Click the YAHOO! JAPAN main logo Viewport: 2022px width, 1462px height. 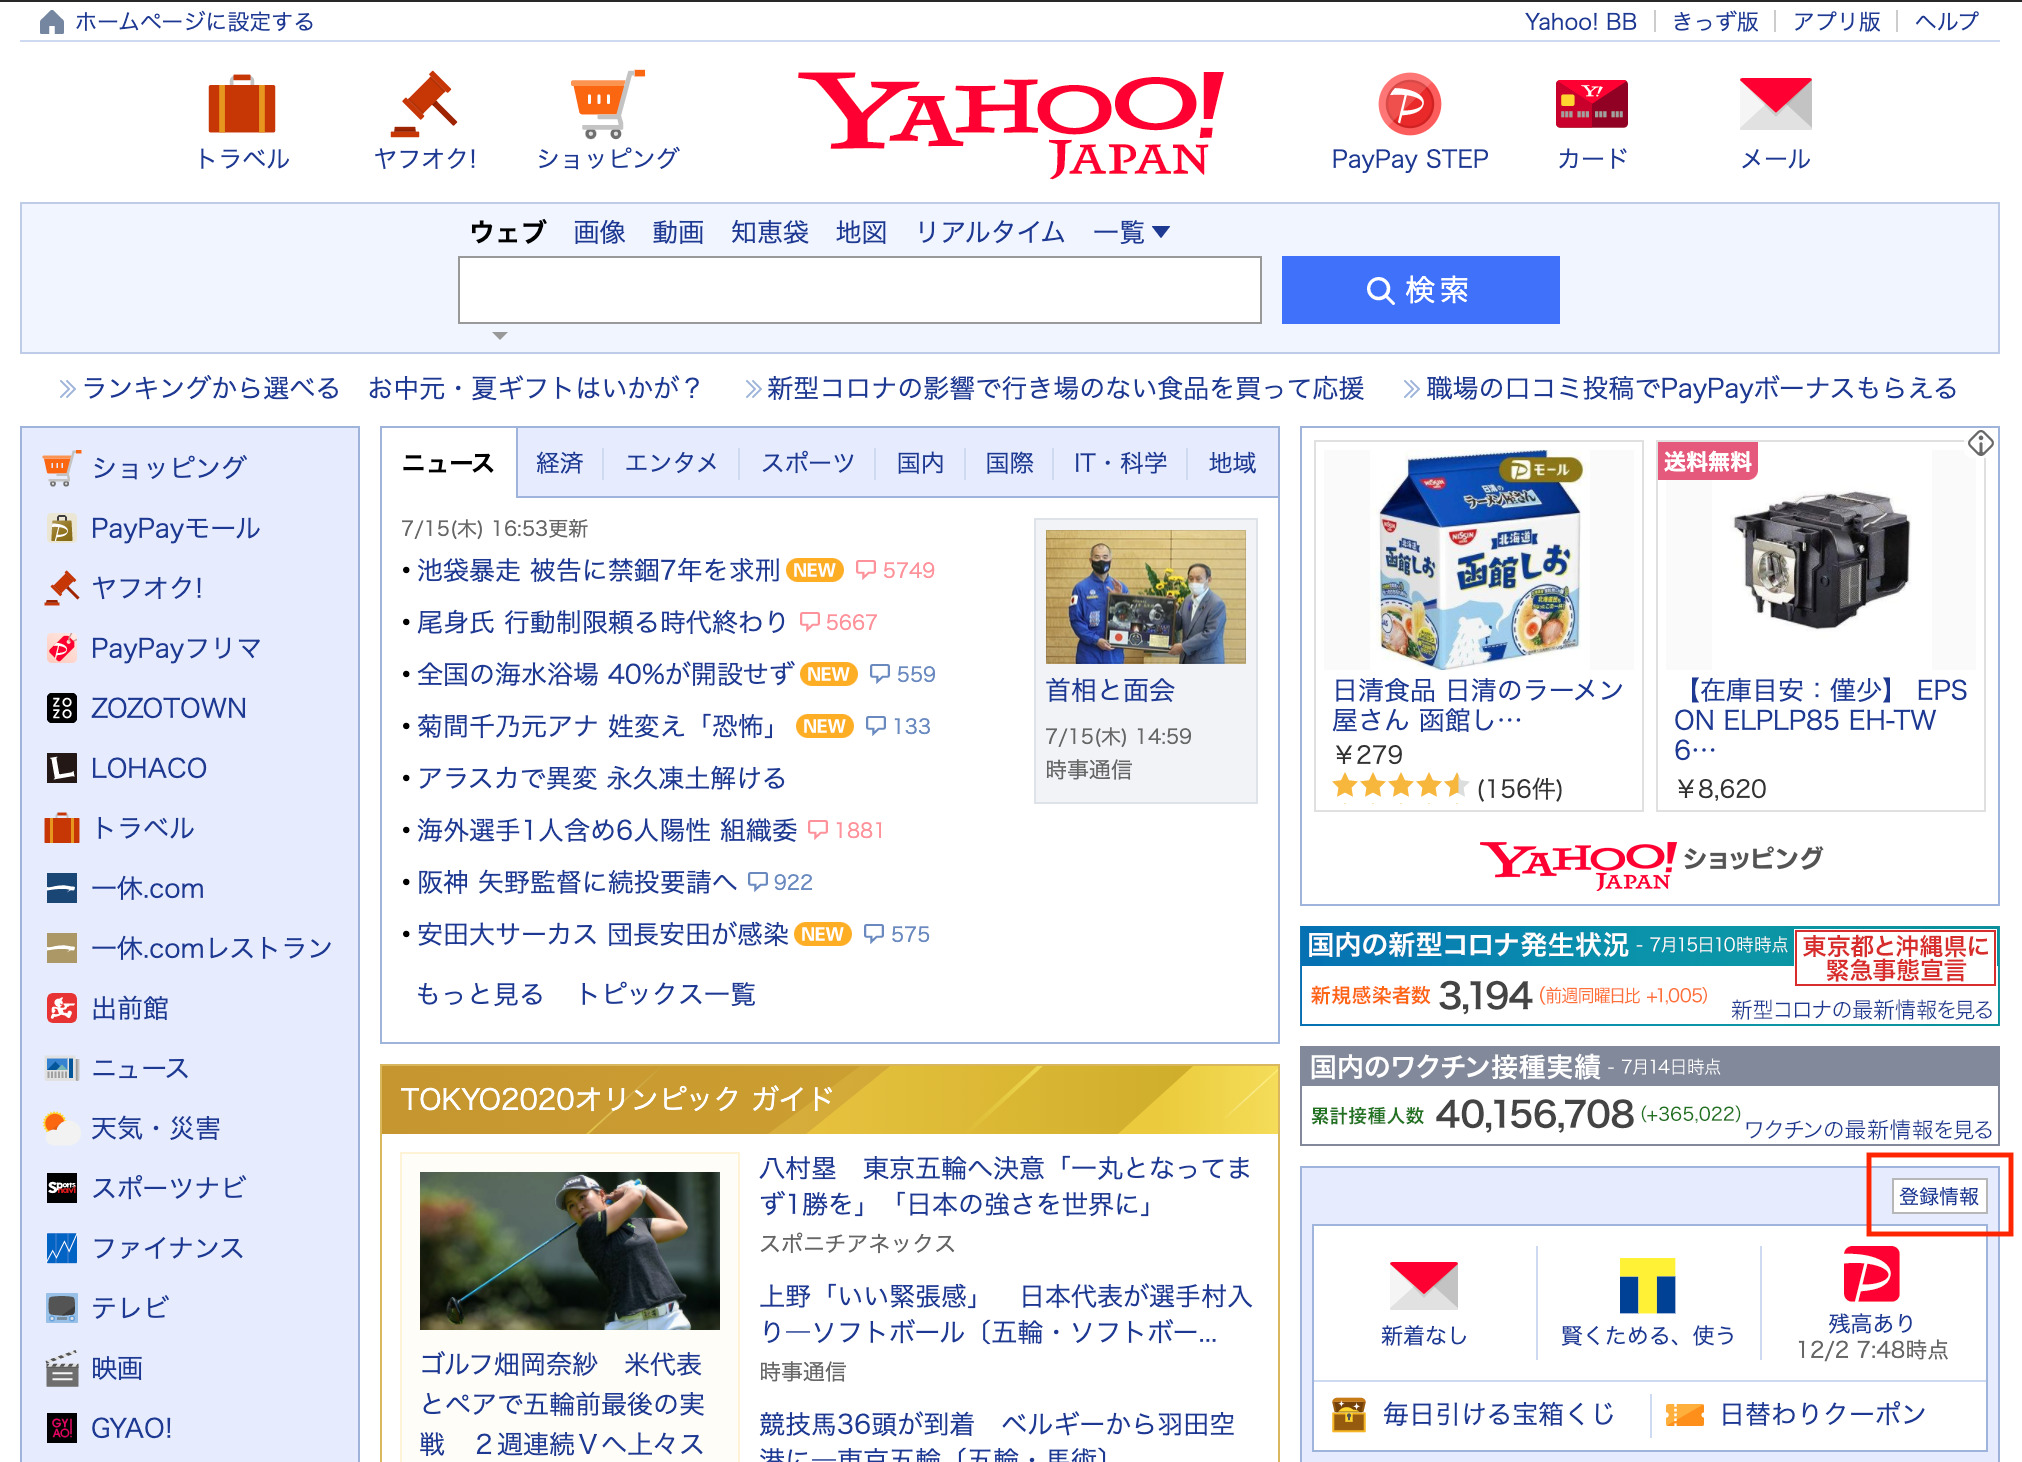[1012, 125]
